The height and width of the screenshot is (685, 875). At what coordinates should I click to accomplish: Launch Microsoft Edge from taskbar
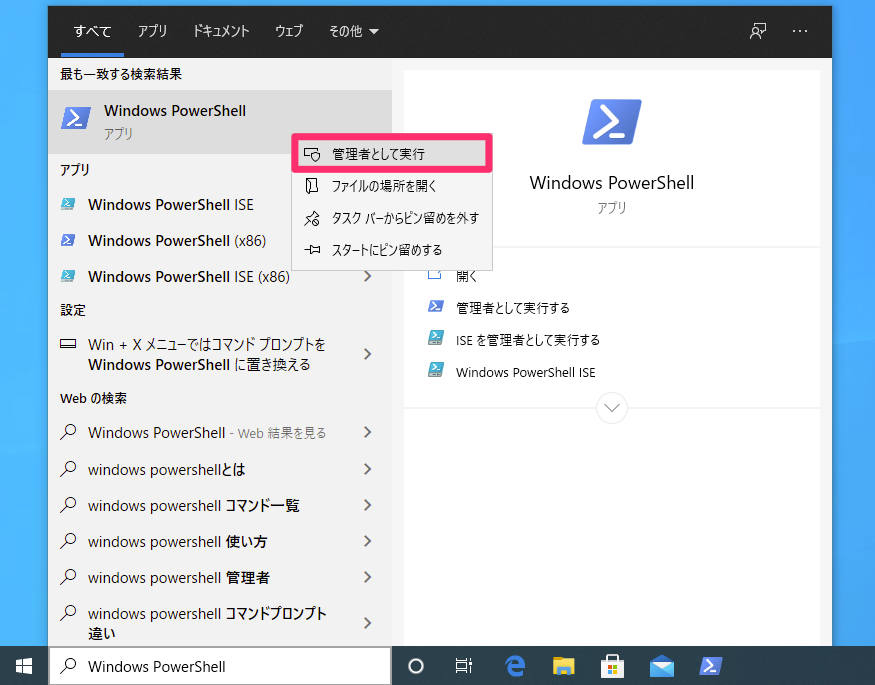pyautogui.click(x=515, y=666)
